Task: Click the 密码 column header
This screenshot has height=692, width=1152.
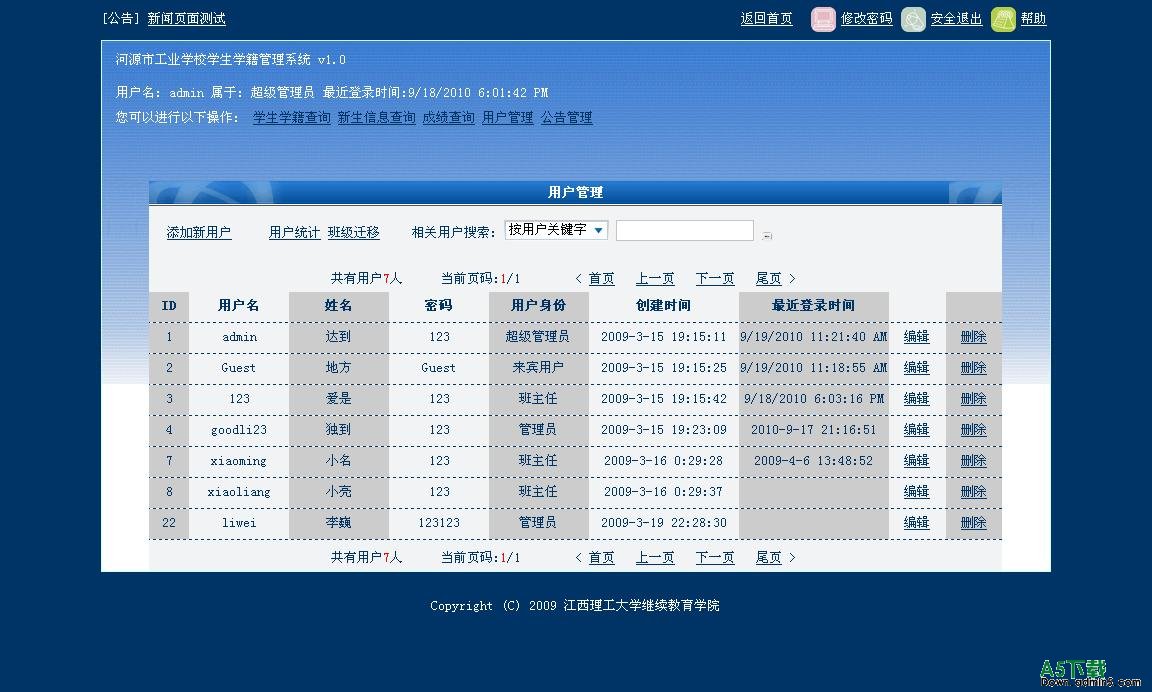Action: [x=439, y=306]
